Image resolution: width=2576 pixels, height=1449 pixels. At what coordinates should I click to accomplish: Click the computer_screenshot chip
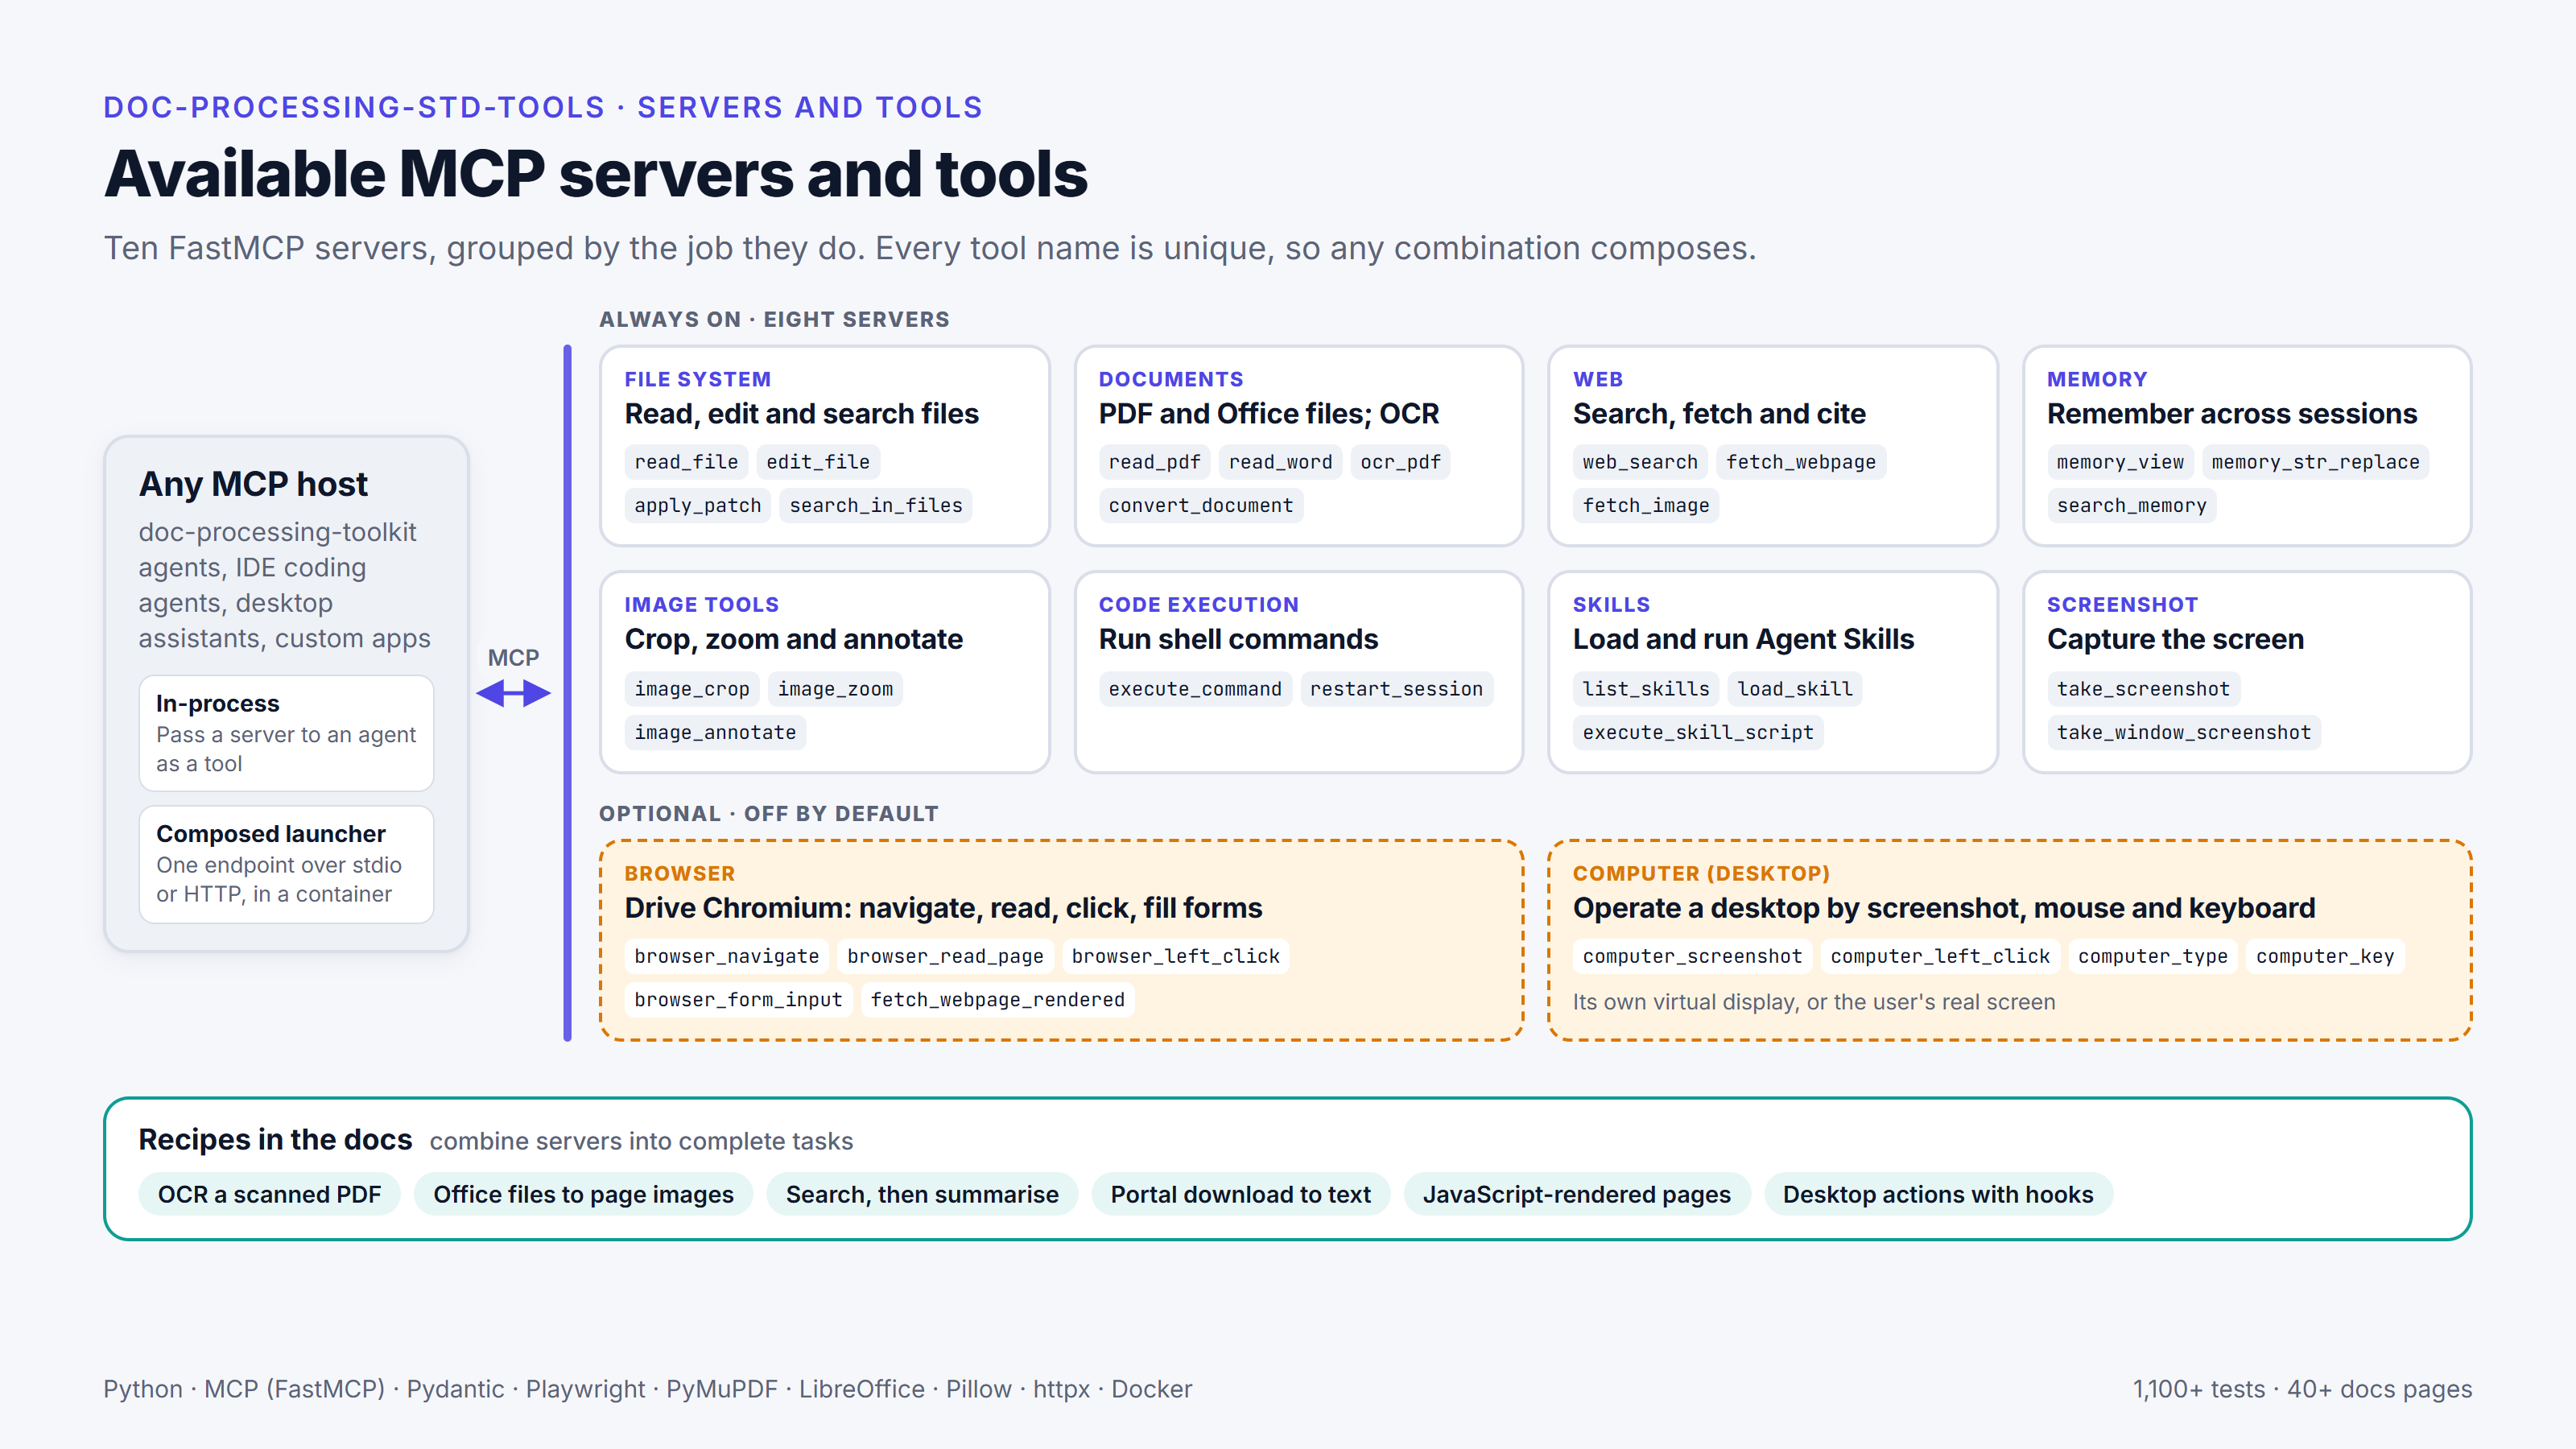coord(1692,957)
